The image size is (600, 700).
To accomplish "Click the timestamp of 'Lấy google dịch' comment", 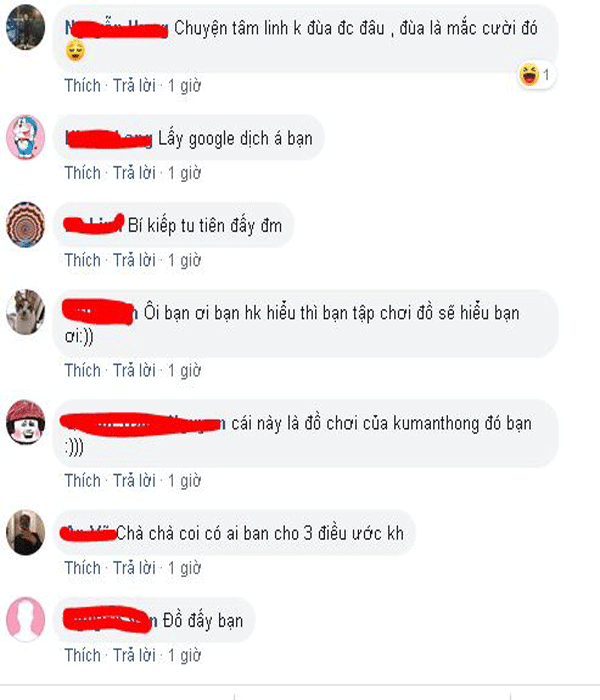I will [184, 173].
